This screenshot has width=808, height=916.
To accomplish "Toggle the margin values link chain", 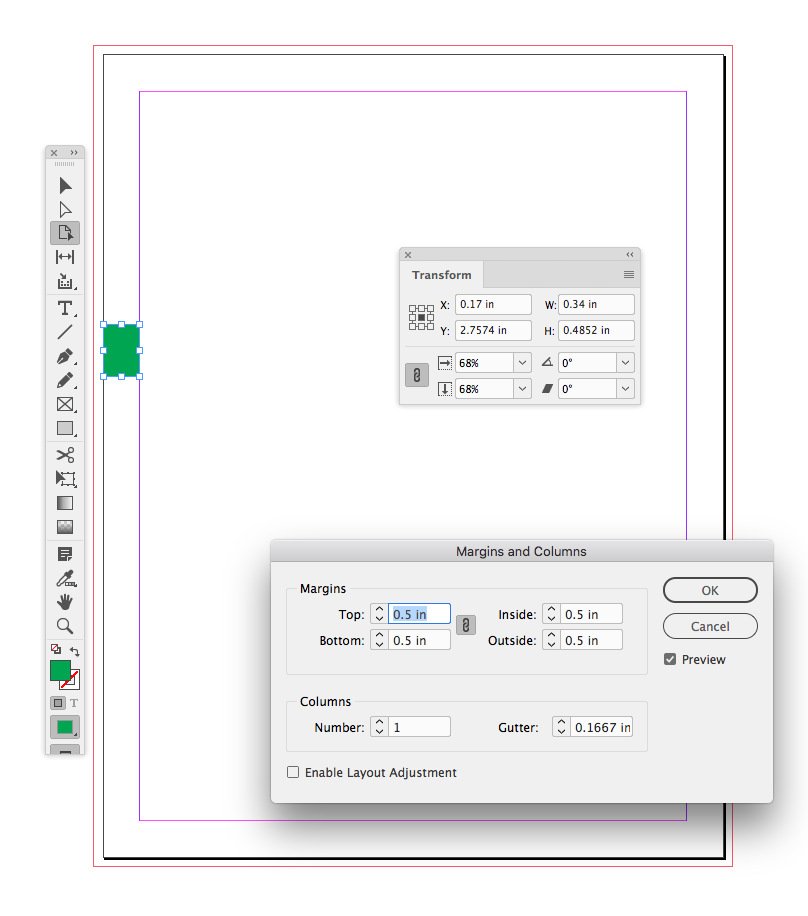I will (465, 625).
